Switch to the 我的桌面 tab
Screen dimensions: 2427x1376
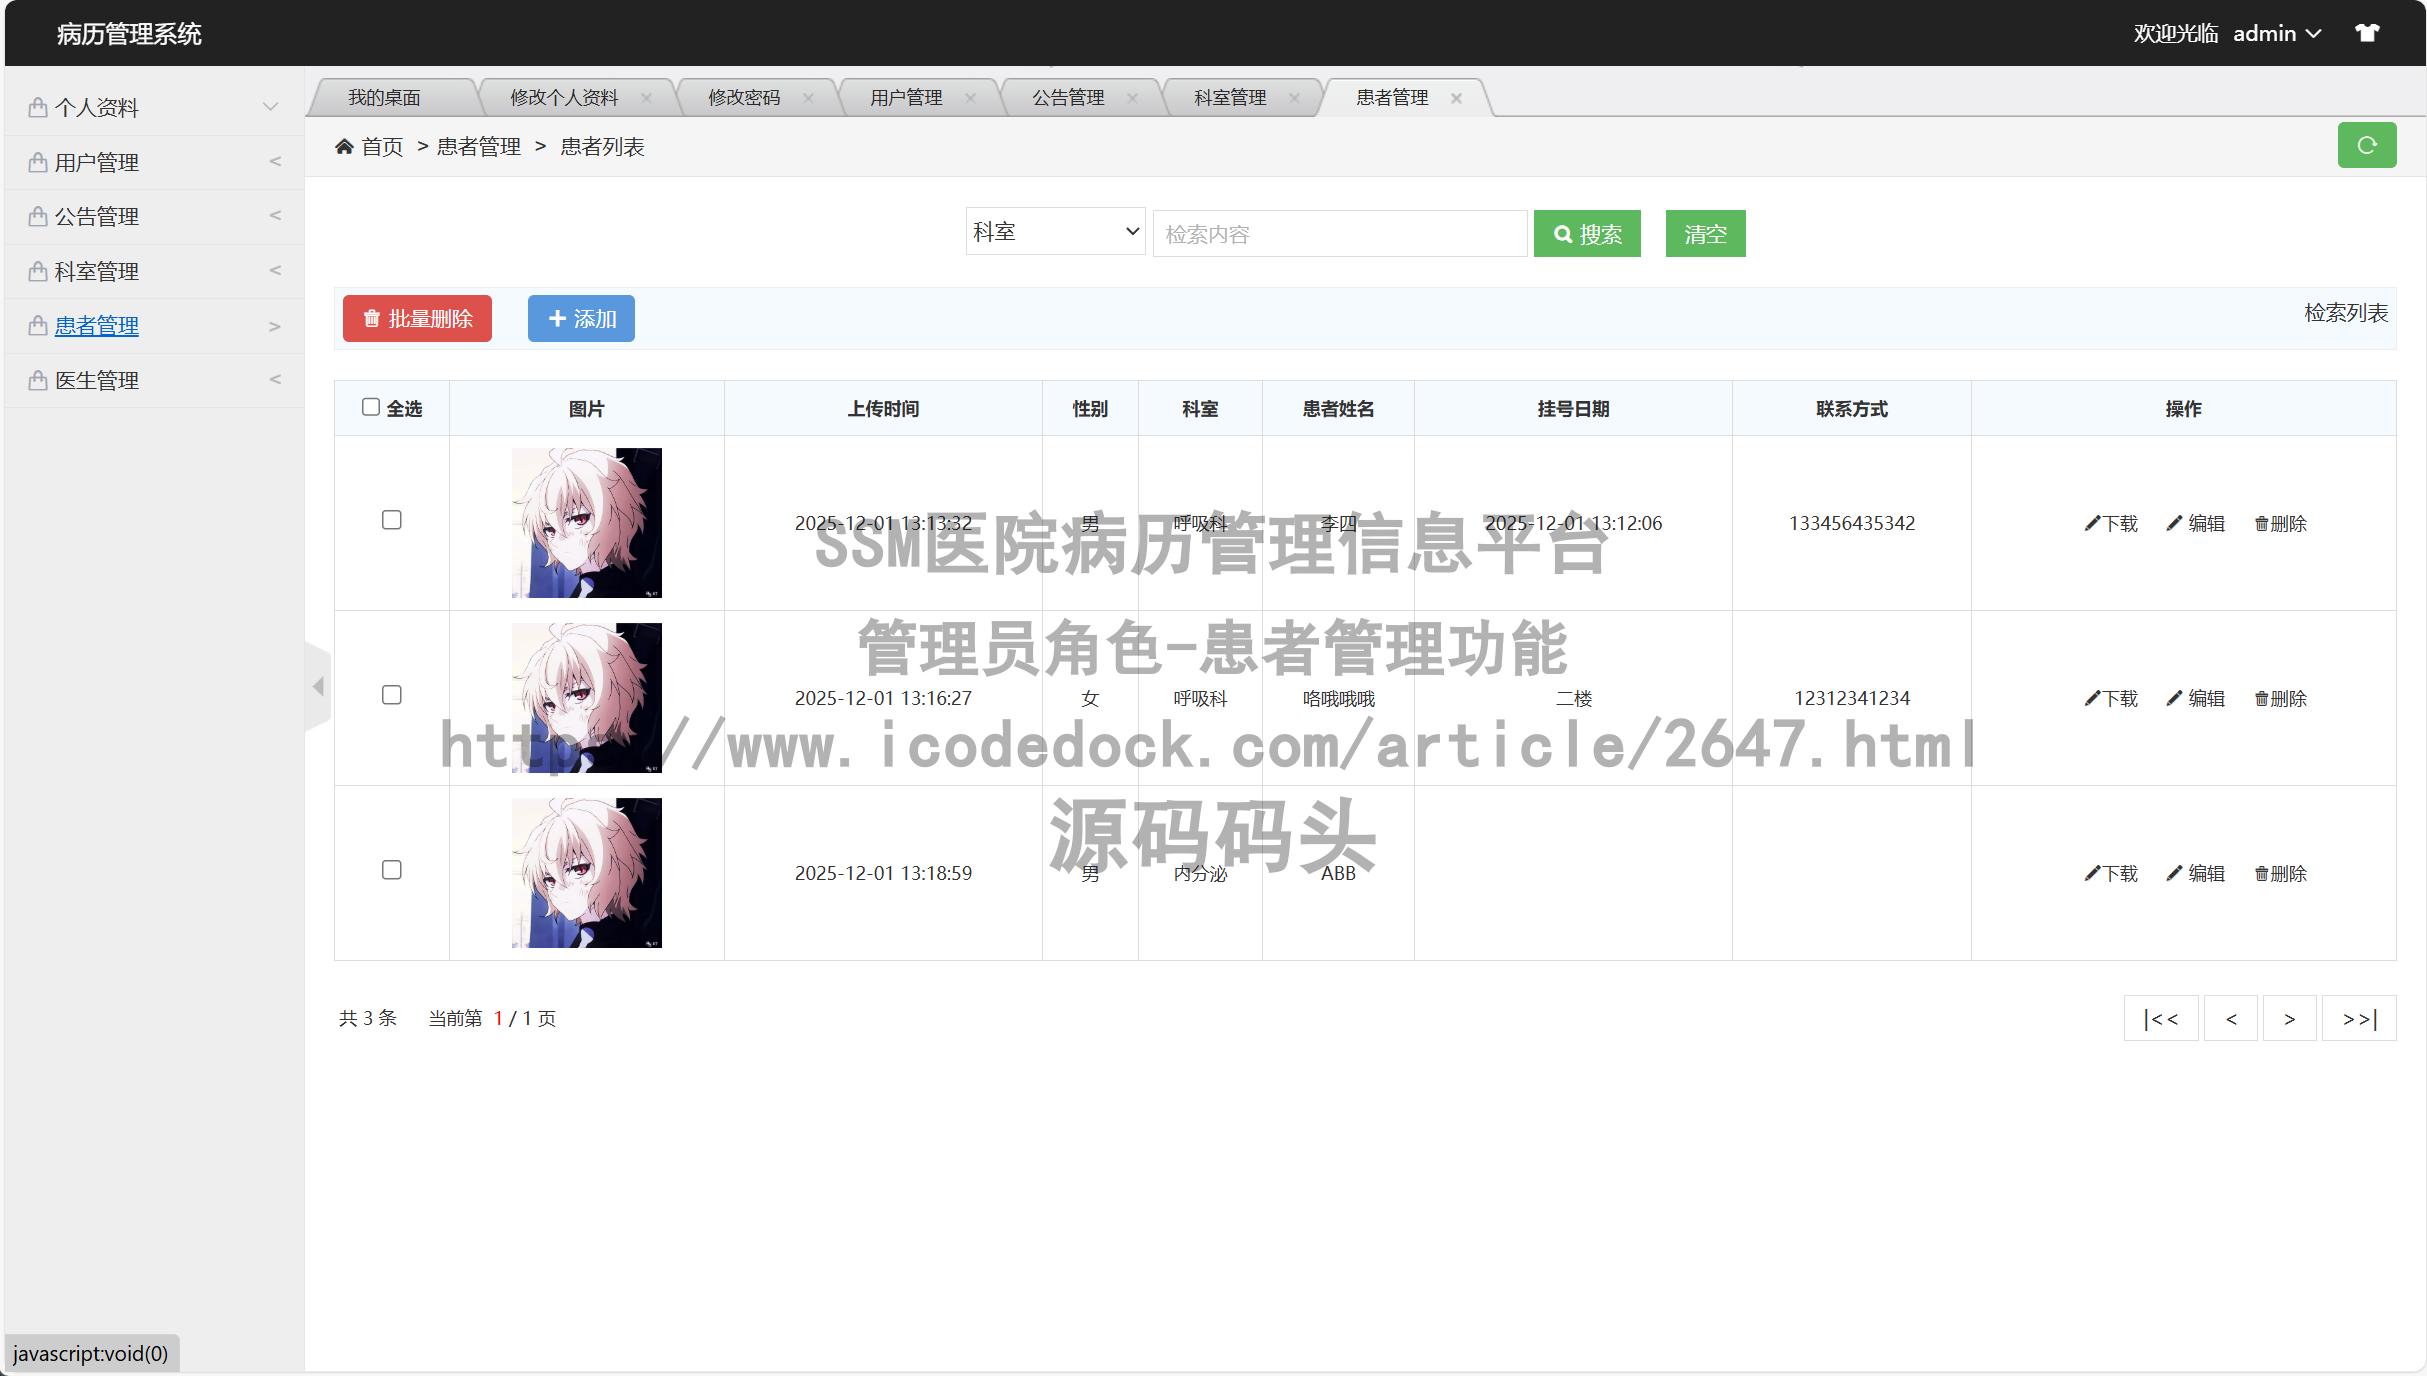[384, 97]
